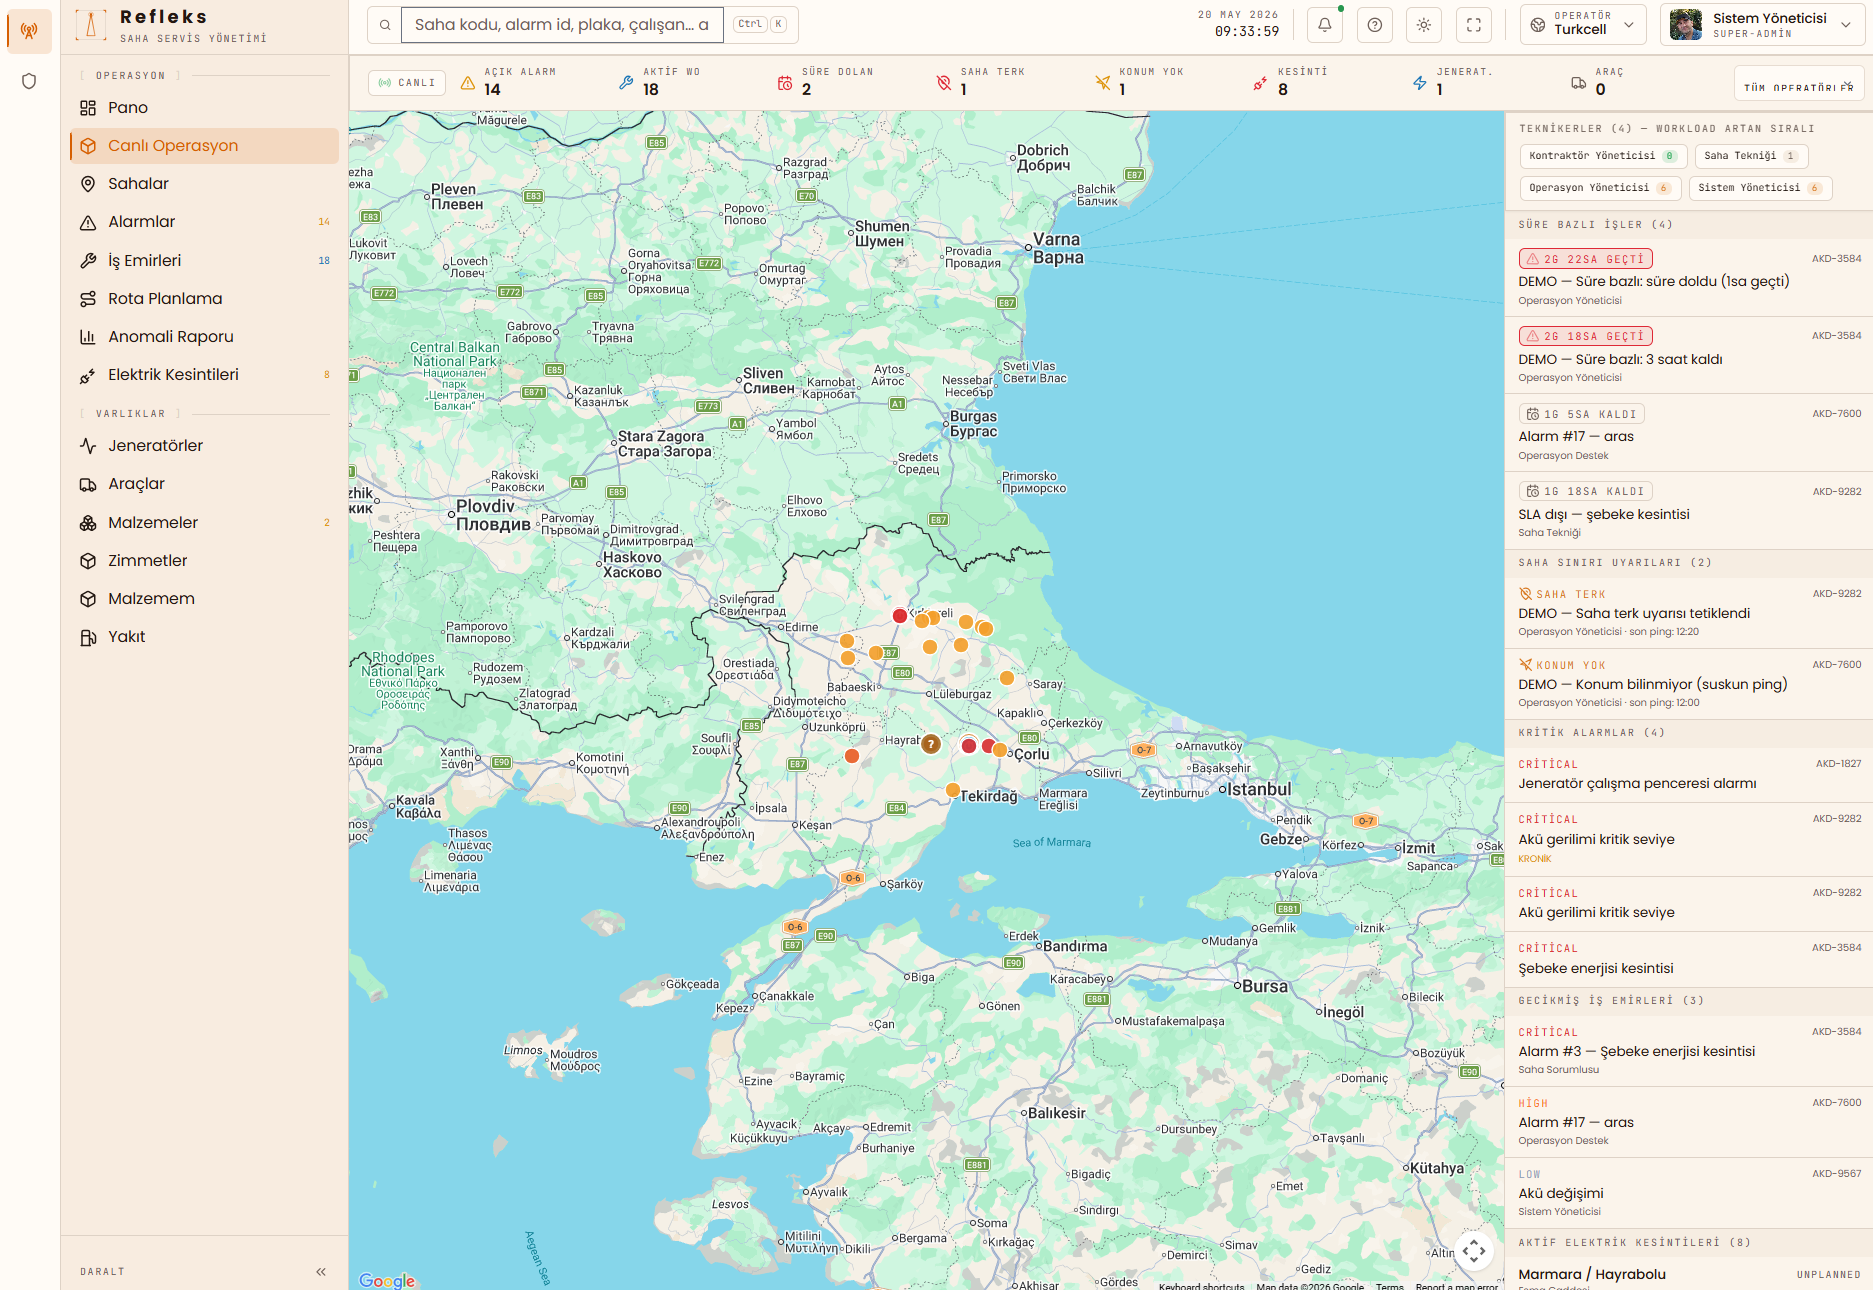Select the Saha Terk stat icon

pos(944,83)
